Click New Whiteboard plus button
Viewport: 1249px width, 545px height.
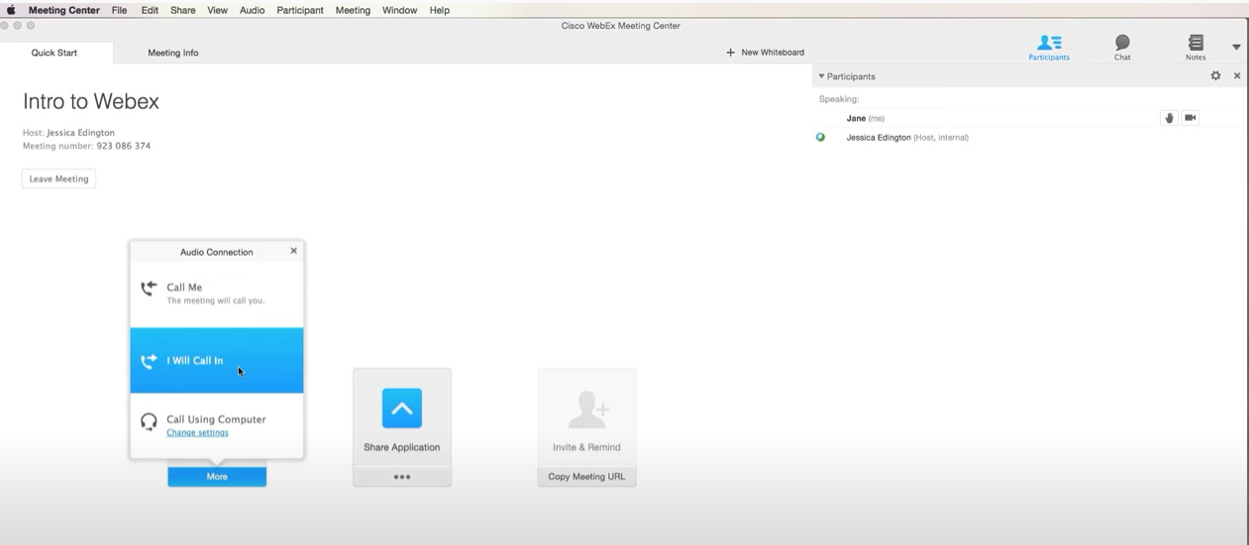pos(765,52)
